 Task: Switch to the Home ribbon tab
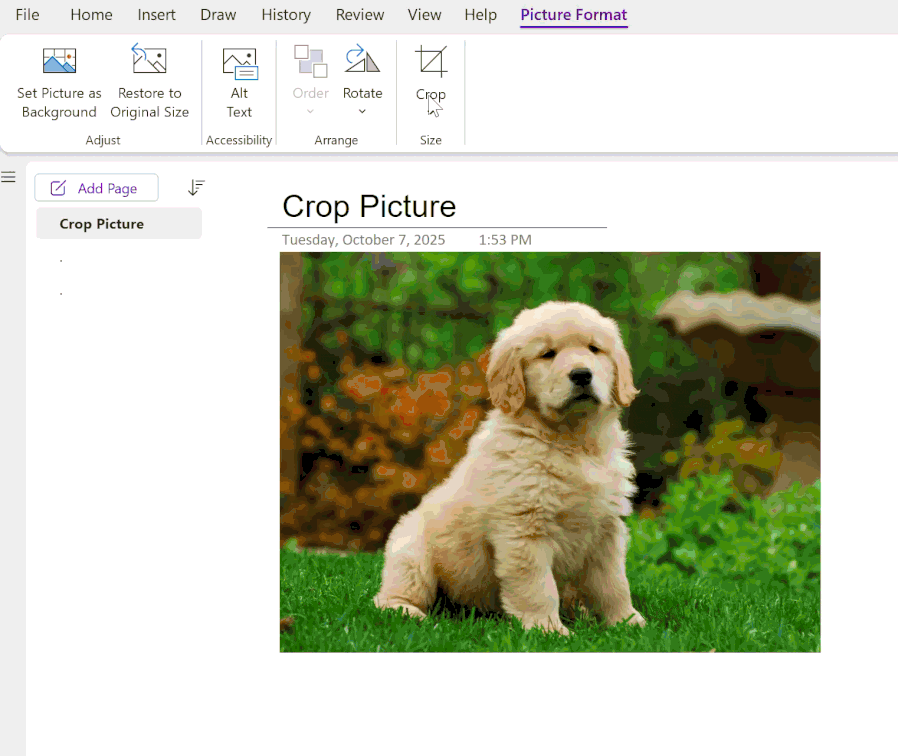click(x=91, y=14)
